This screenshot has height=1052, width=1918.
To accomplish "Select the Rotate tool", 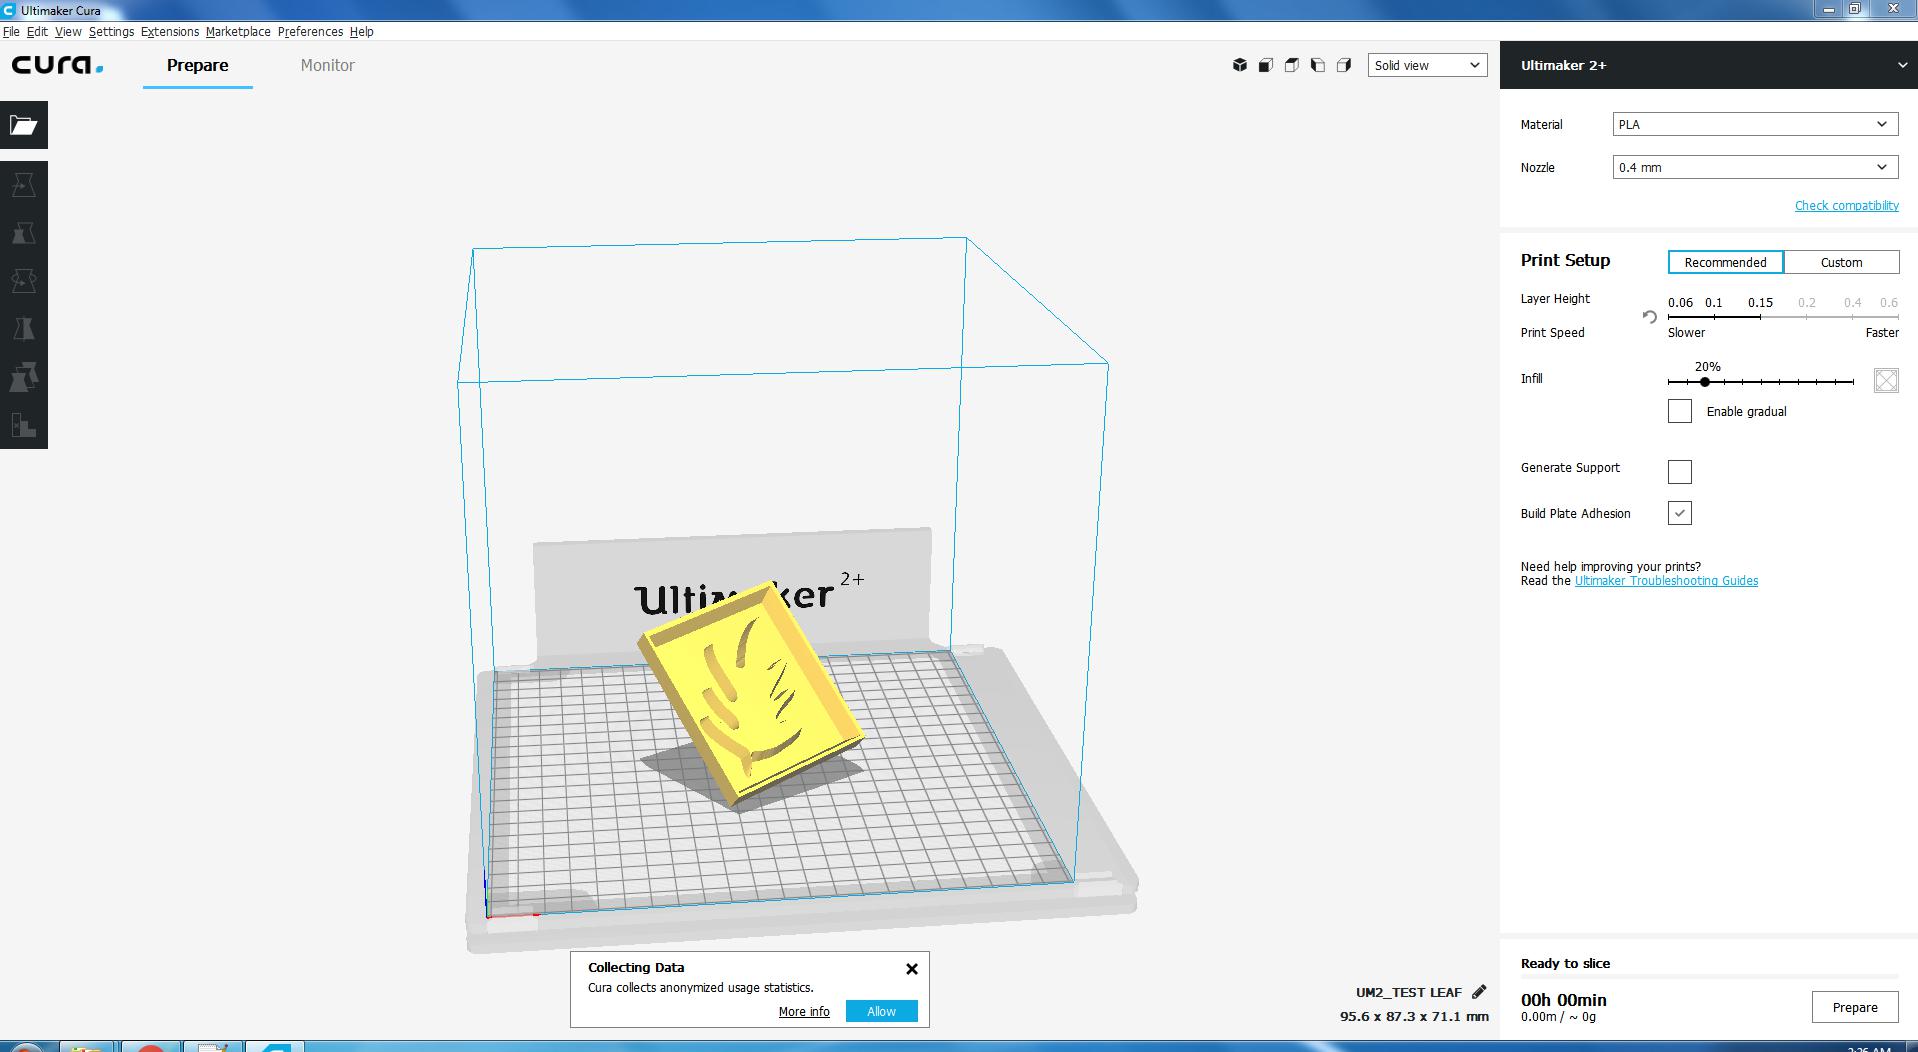I will tap(24, 281).
